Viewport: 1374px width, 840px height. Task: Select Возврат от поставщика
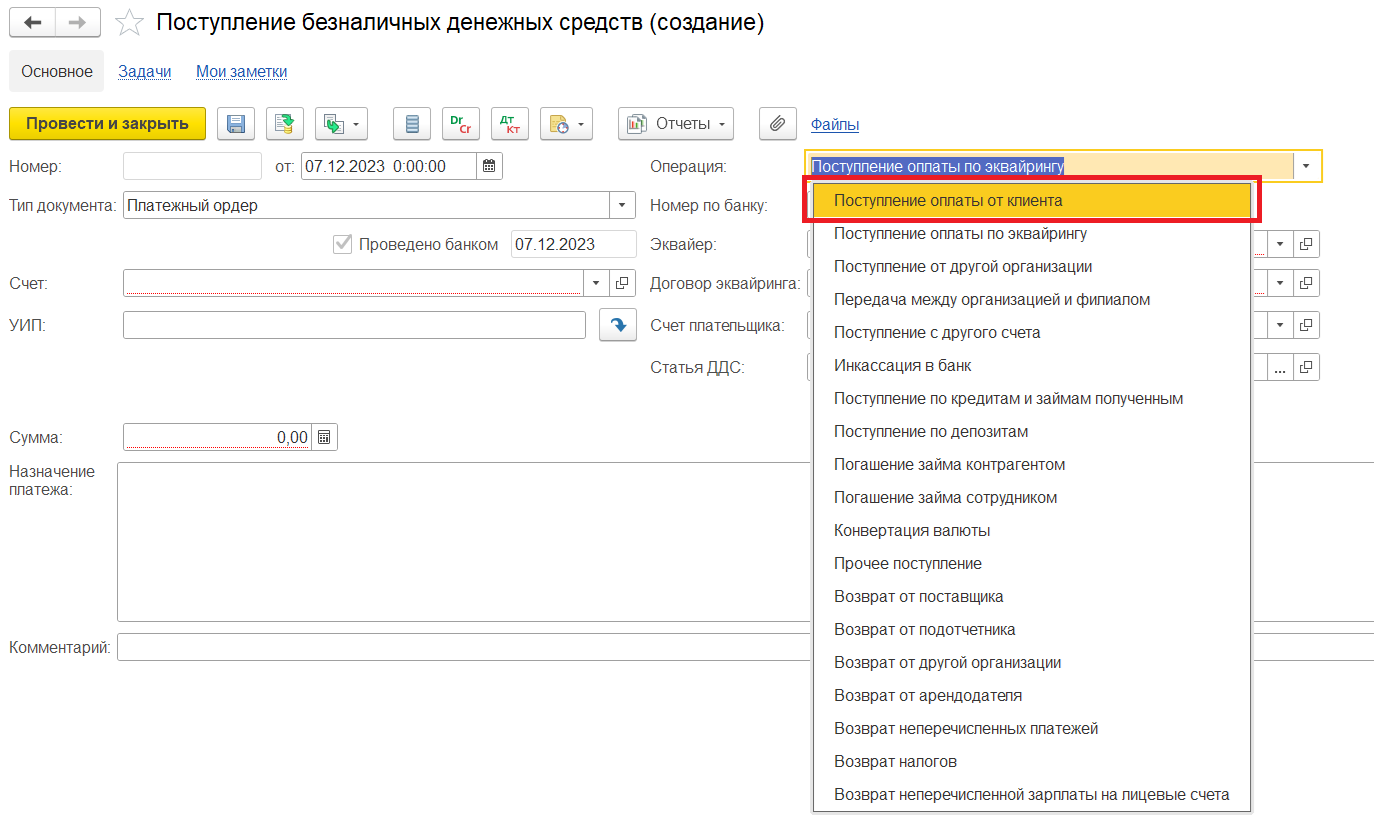[1031, 597]
